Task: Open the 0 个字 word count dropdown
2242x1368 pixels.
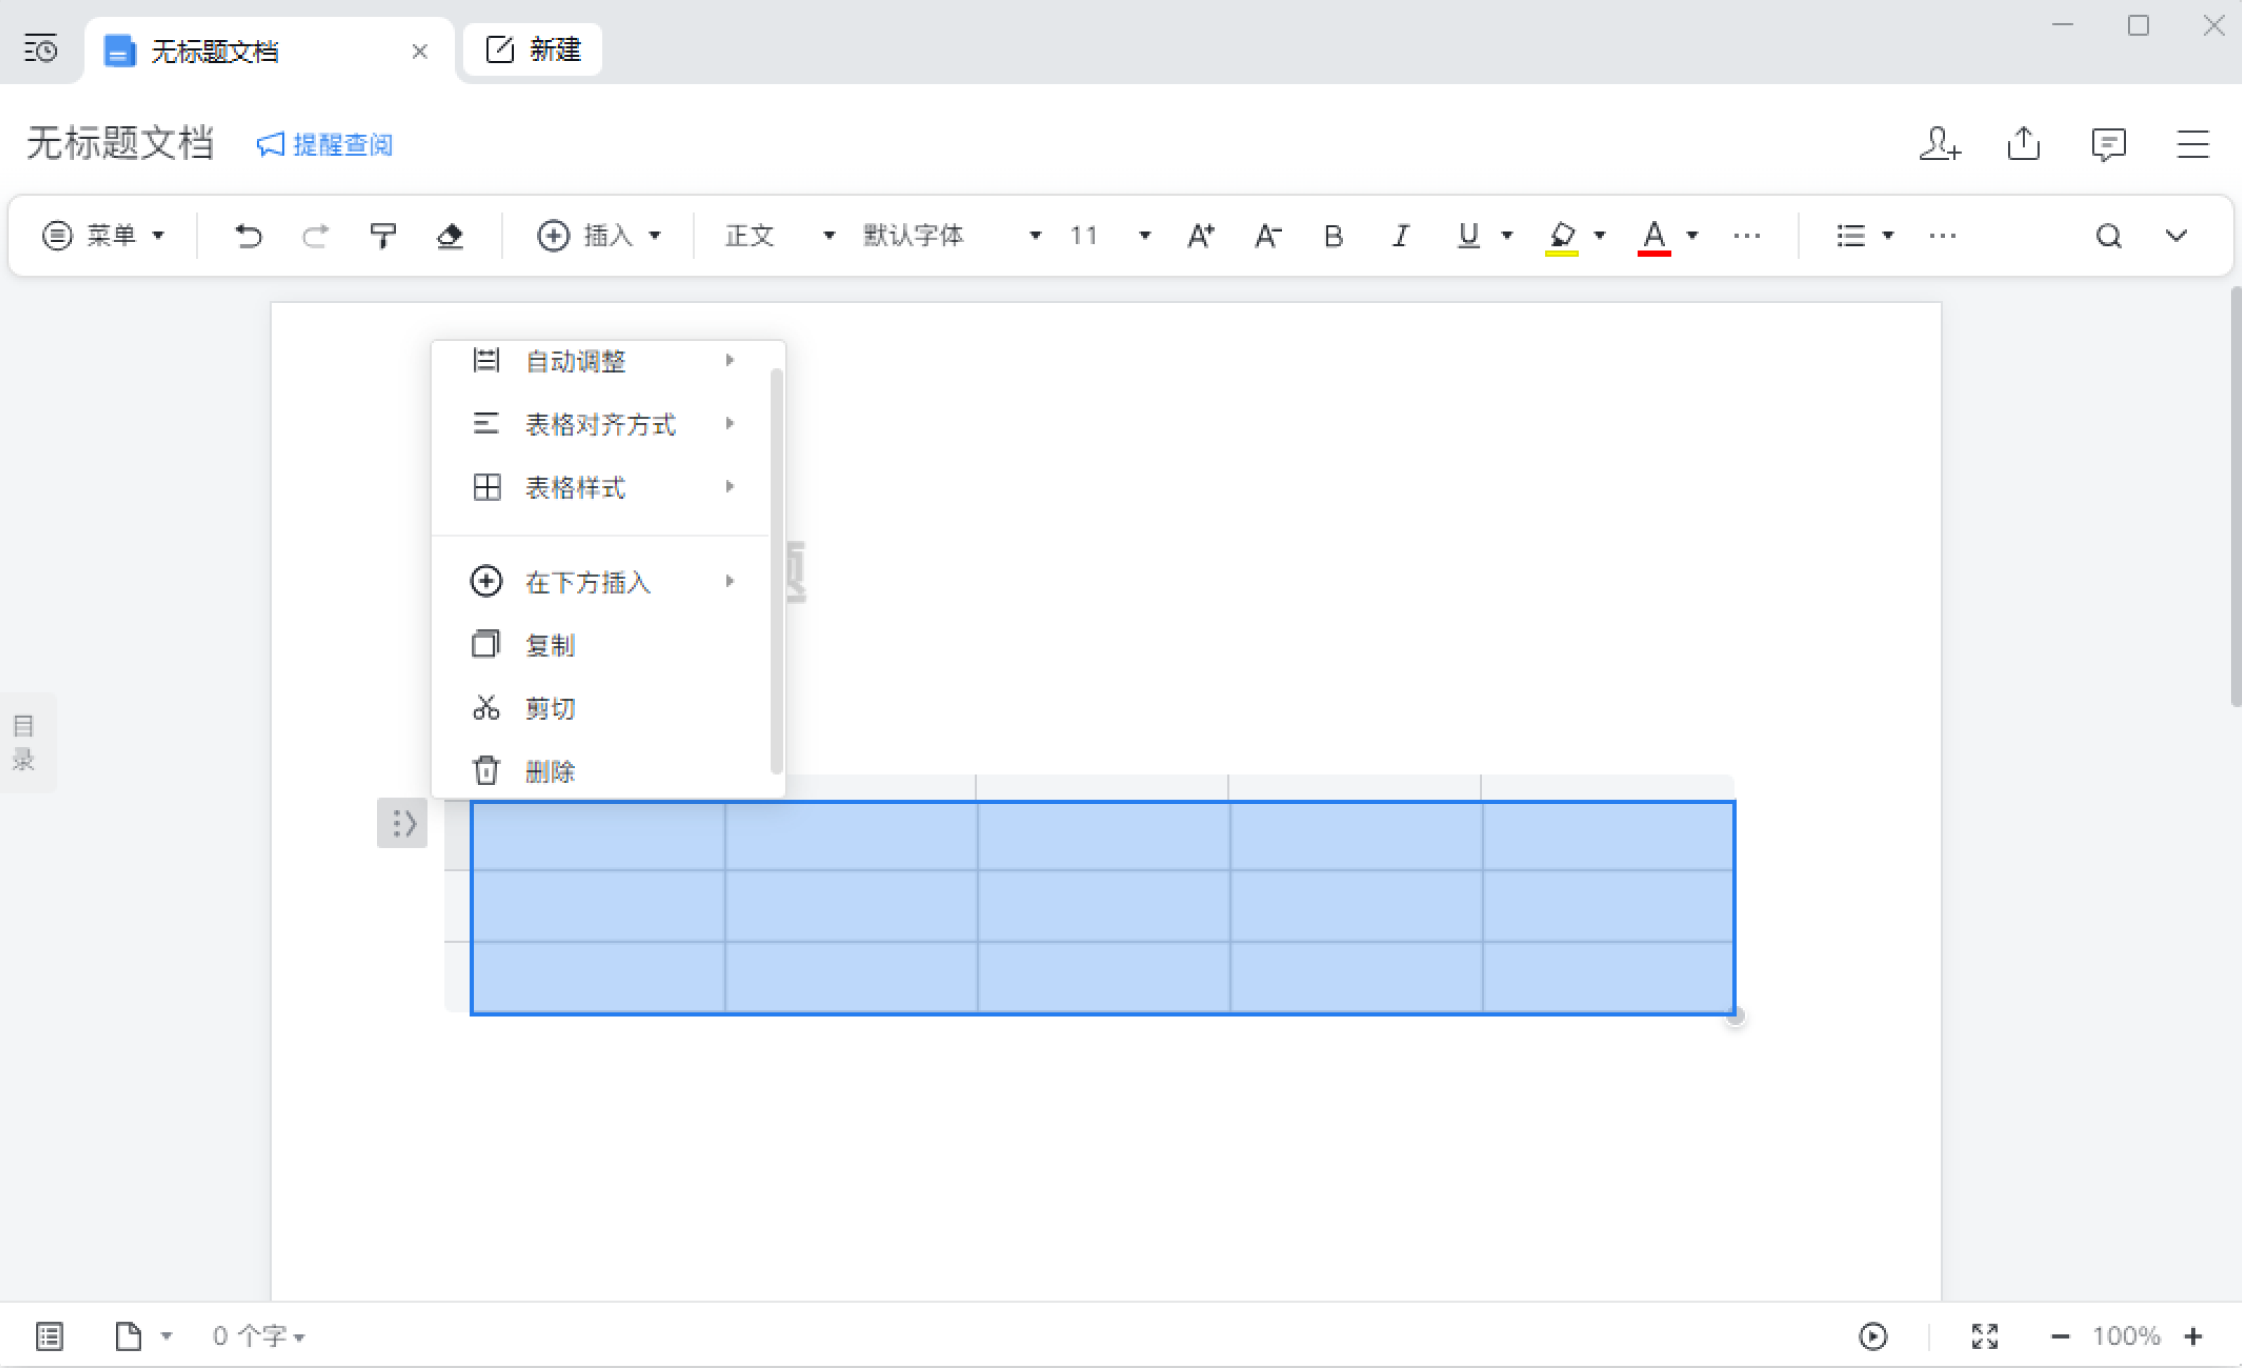Action: pyautogui.click(x=258, y=1336)
